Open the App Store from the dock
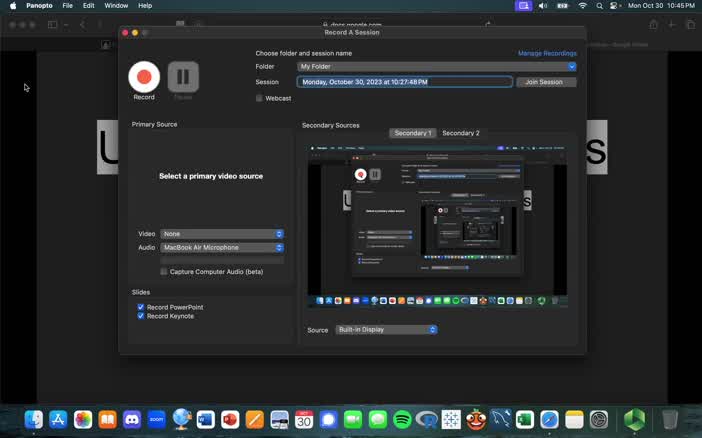The image size is (702, 438). pos(58,420)
